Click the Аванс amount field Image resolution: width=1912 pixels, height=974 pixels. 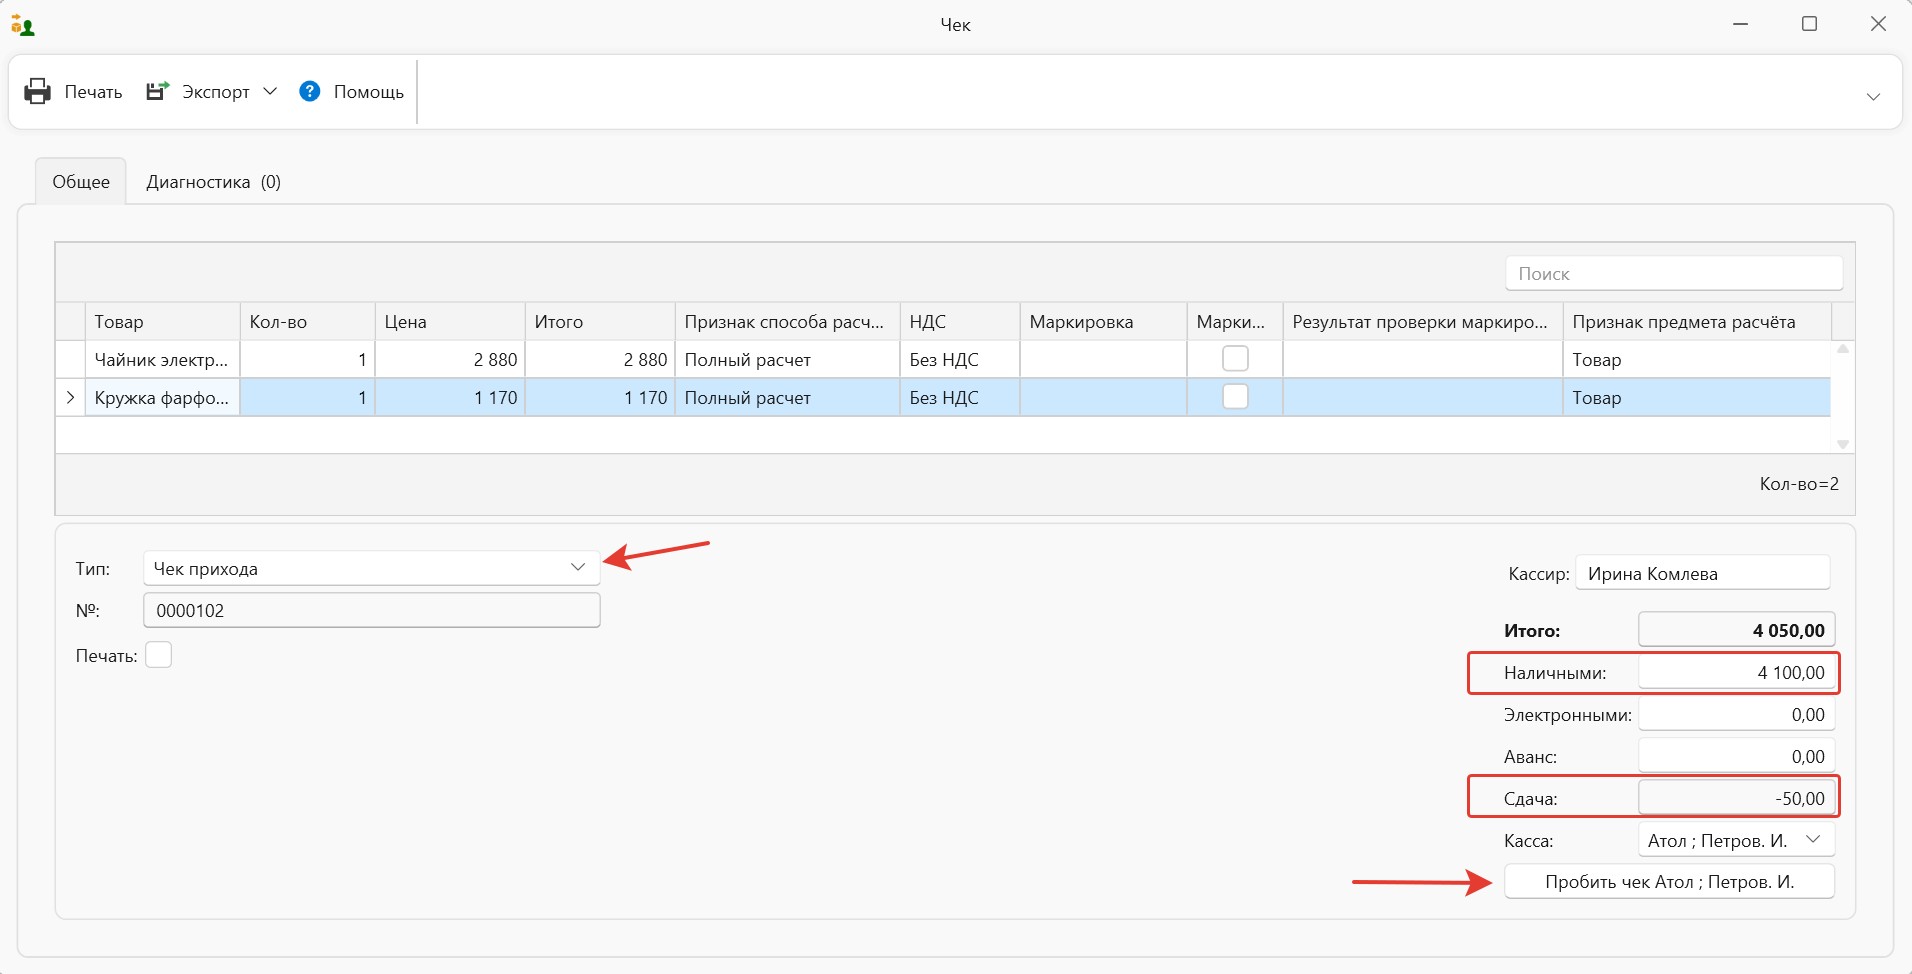[1736, 757]
